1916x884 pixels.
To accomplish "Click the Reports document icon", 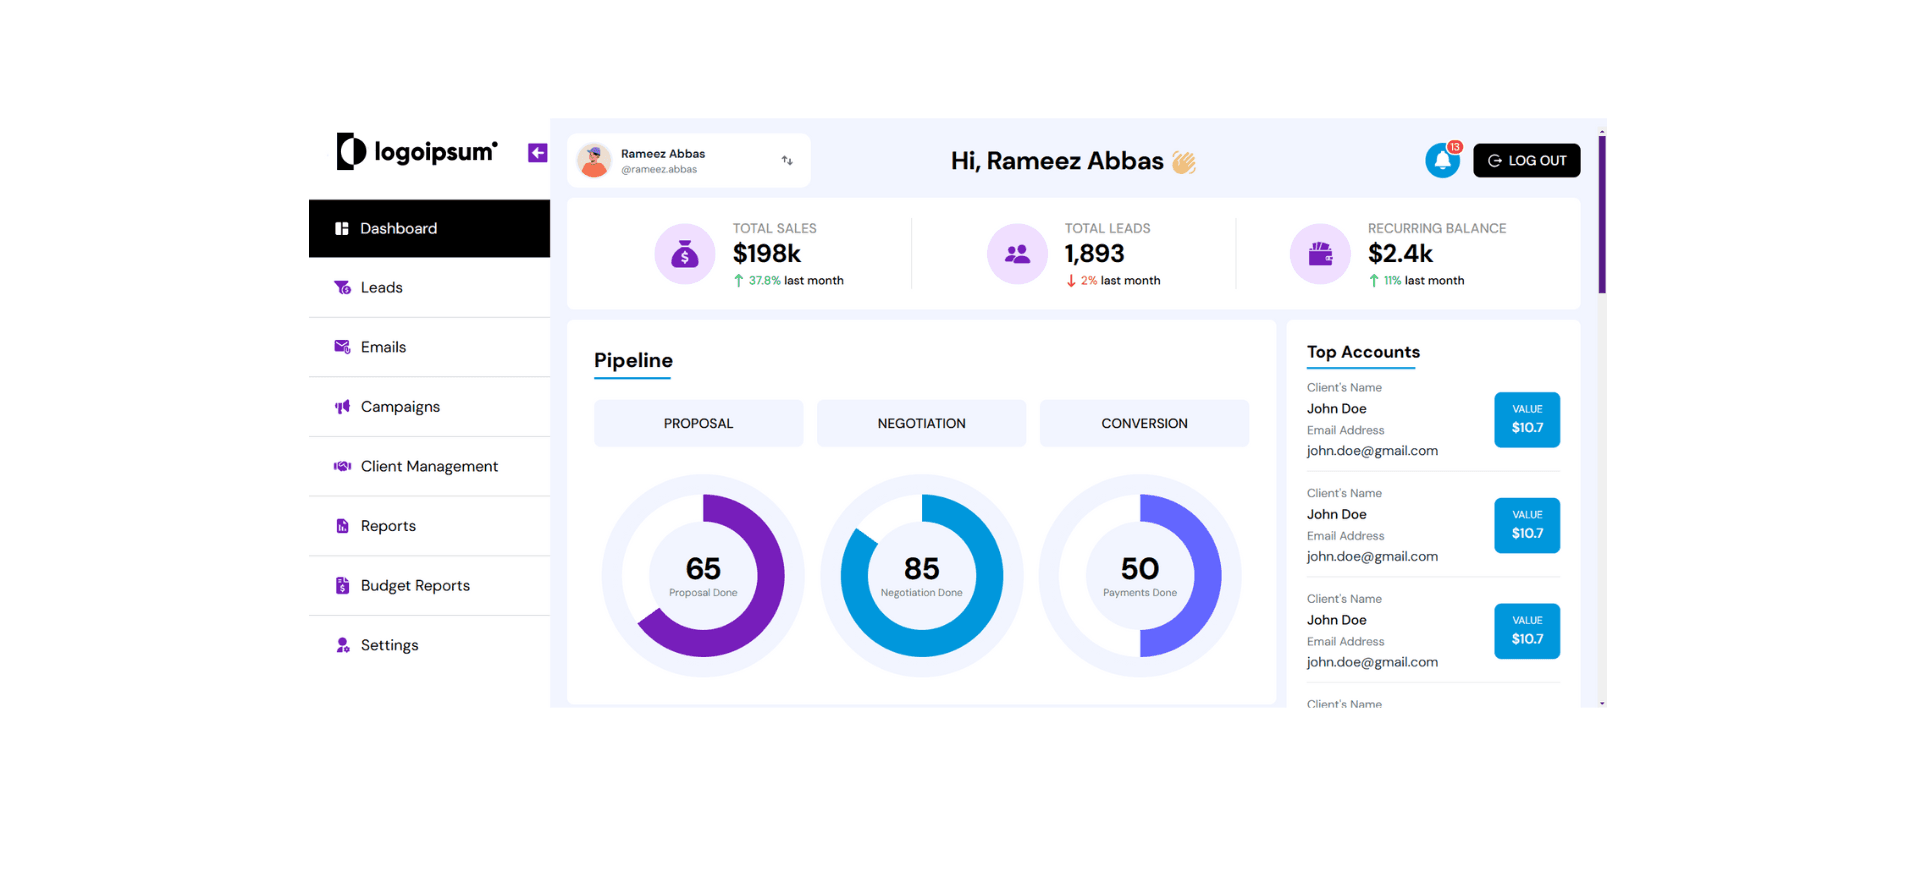I will [342, 526].
